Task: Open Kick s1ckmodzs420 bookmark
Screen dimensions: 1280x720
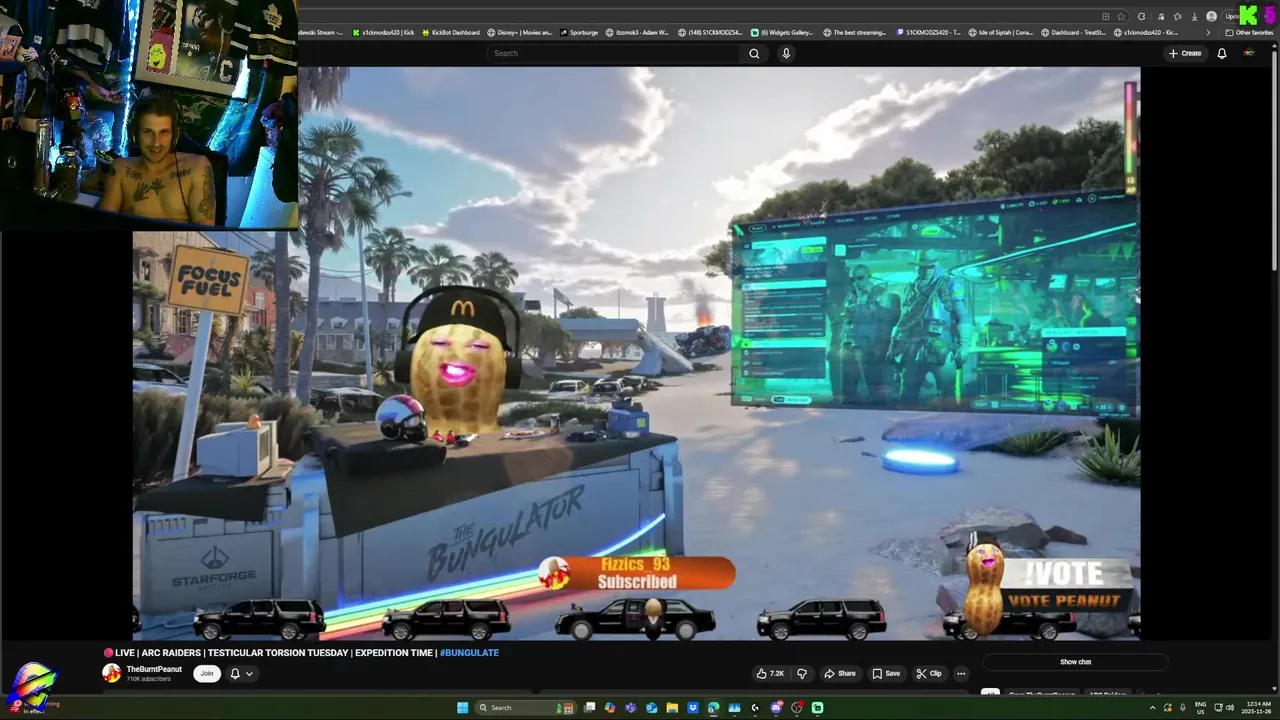Action: [x=382, y=32]
